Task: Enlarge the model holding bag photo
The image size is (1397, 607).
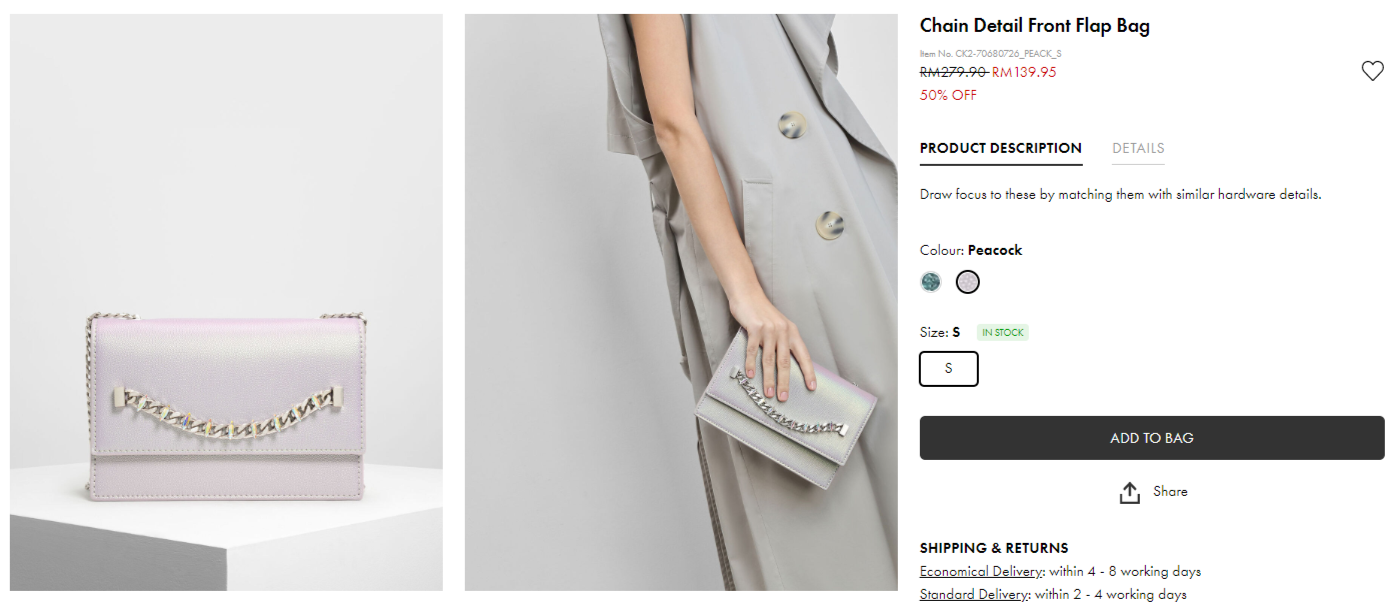Action: tap(681, 302)
